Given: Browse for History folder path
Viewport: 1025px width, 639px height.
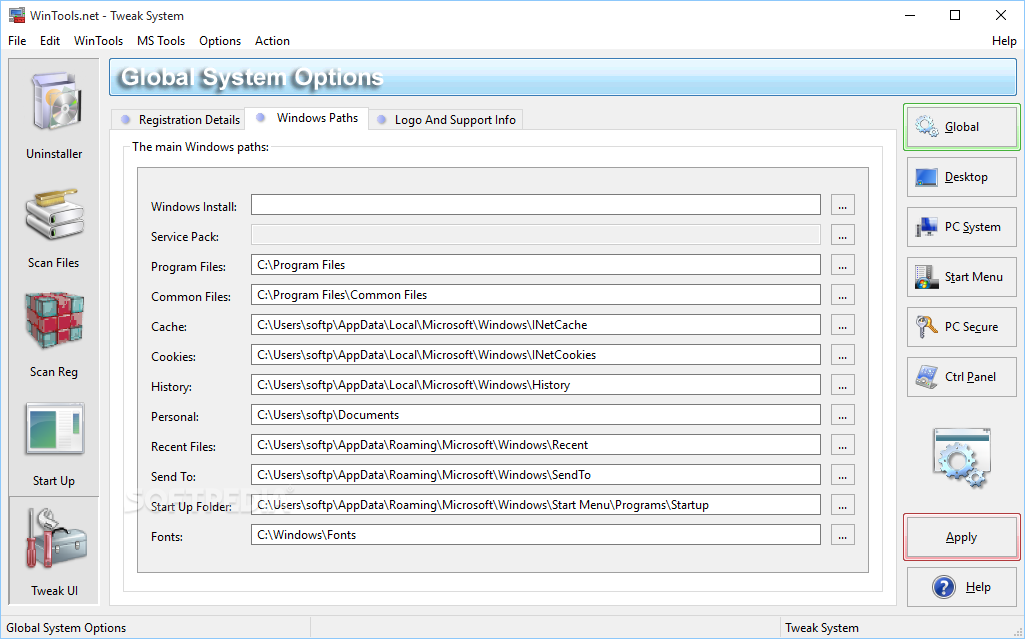Looking at the screenshot, I should click(x=843, y=385).
